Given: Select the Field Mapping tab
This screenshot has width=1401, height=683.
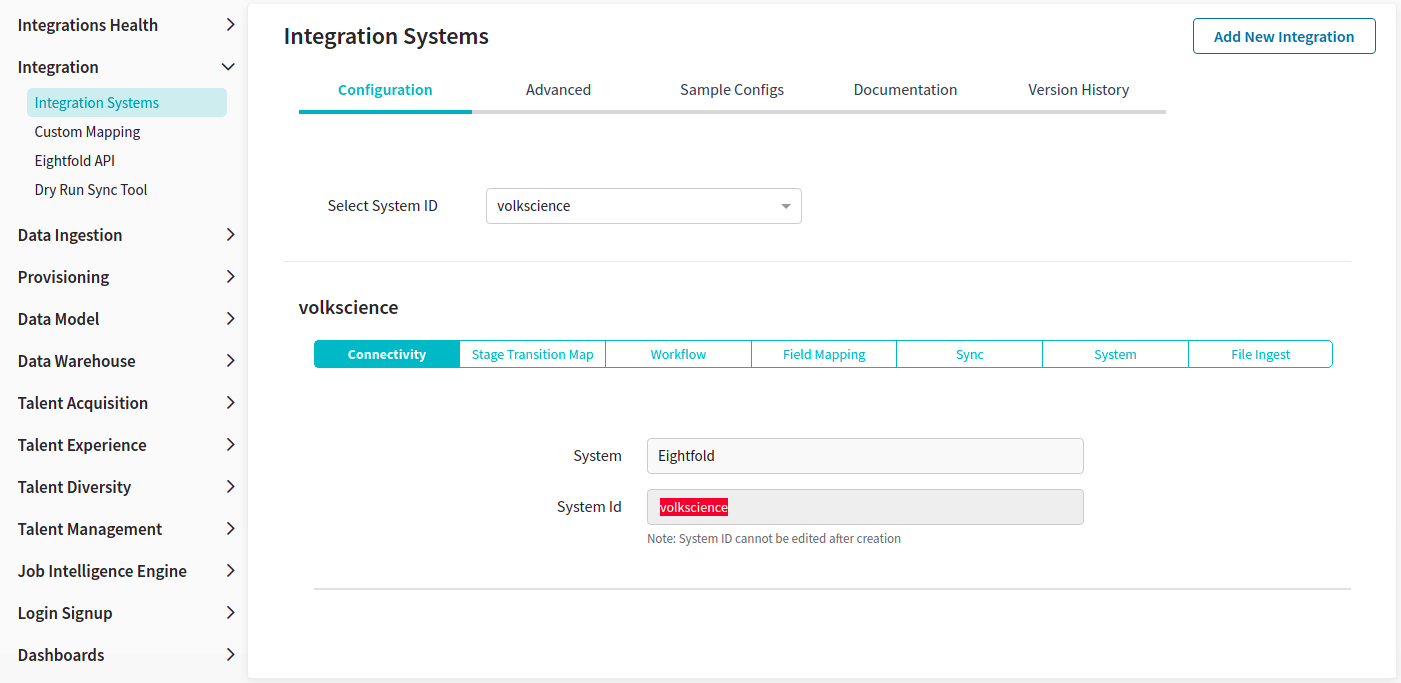Looking at the screenshot, I should point(824,354).
